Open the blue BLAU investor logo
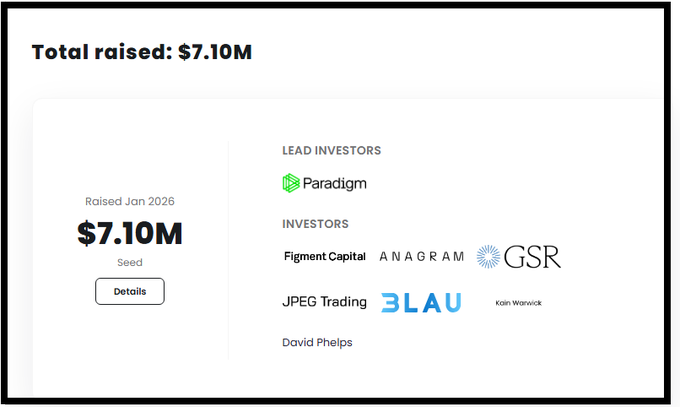This screenshot has width=680, height=407. coord(421,302)
